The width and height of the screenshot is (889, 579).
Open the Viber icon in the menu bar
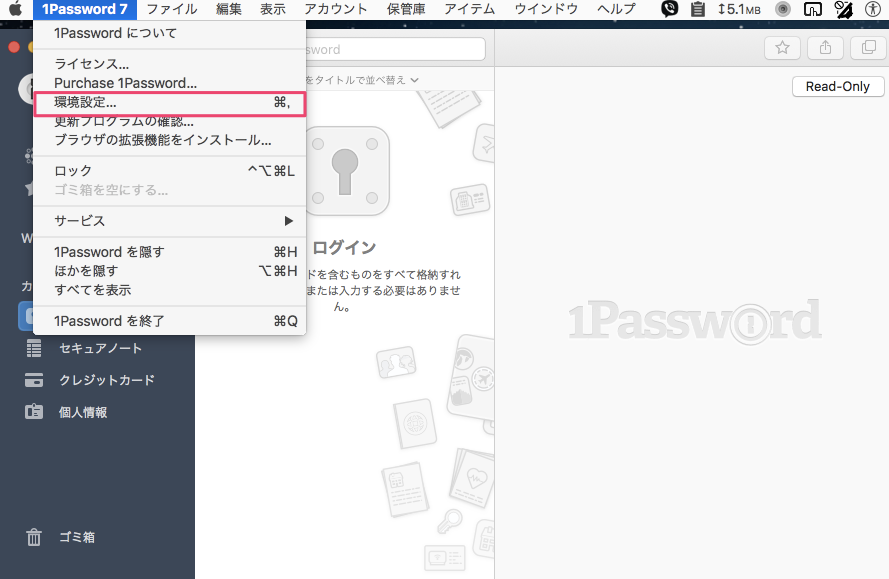pos(670,9)
